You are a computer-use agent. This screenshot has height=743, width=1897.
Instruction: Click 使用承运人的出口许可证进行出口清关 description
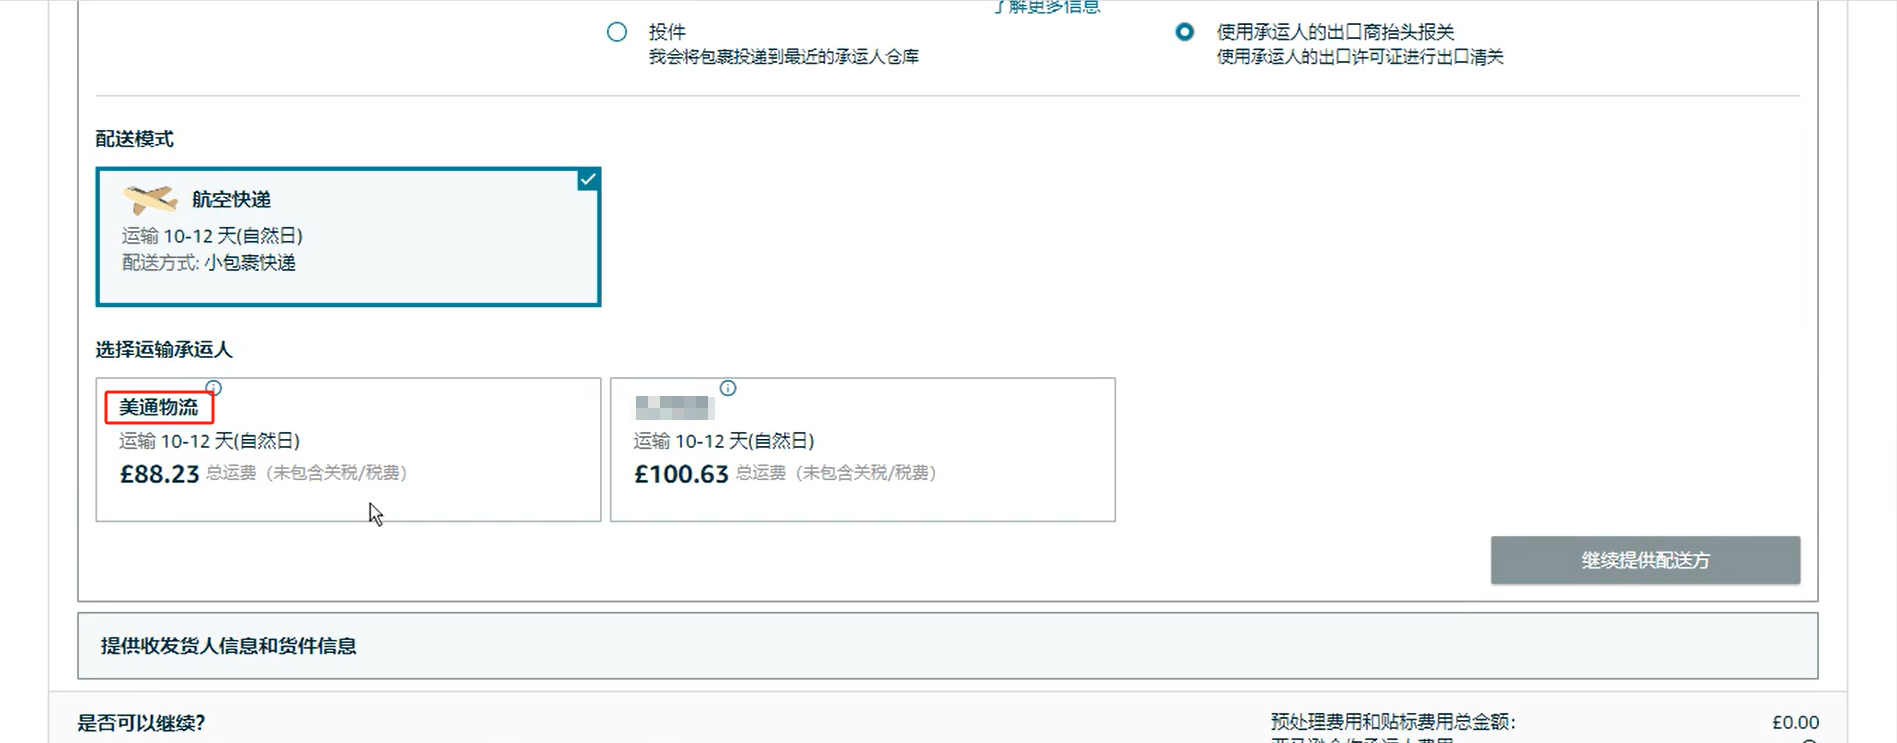(1359, 57)
